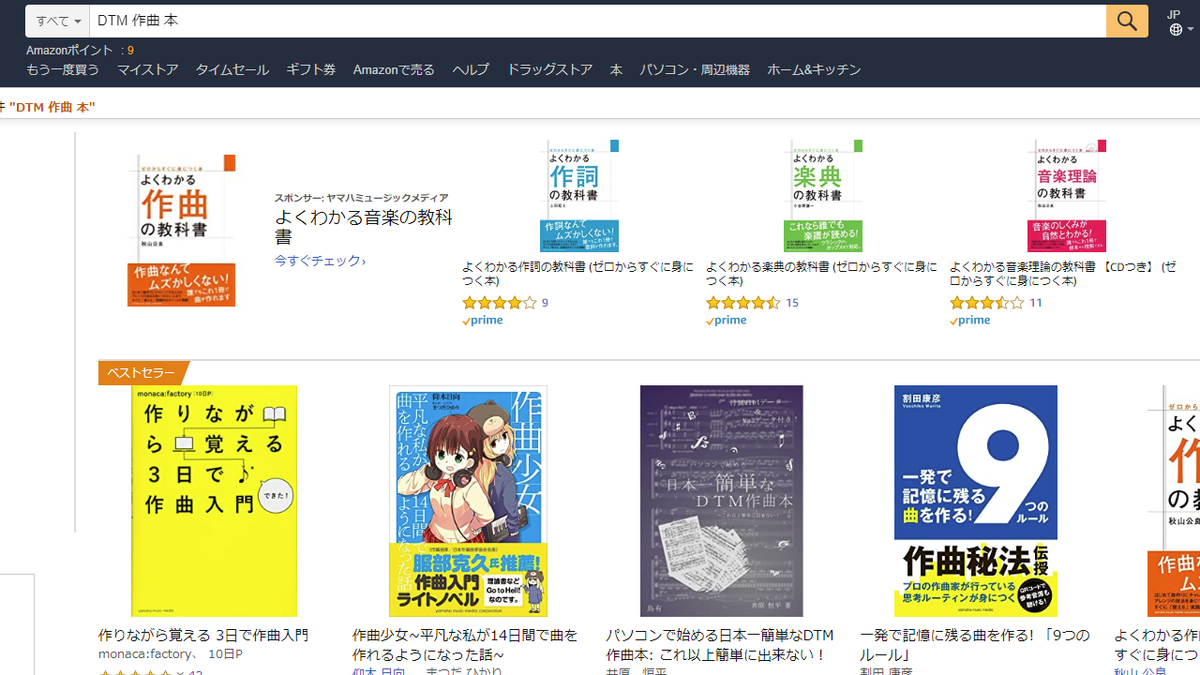Viewport: 1200px width, 675px height.
Task: Click the 一発で記憶に残る曲を作る title link
Action: (975, 644)
